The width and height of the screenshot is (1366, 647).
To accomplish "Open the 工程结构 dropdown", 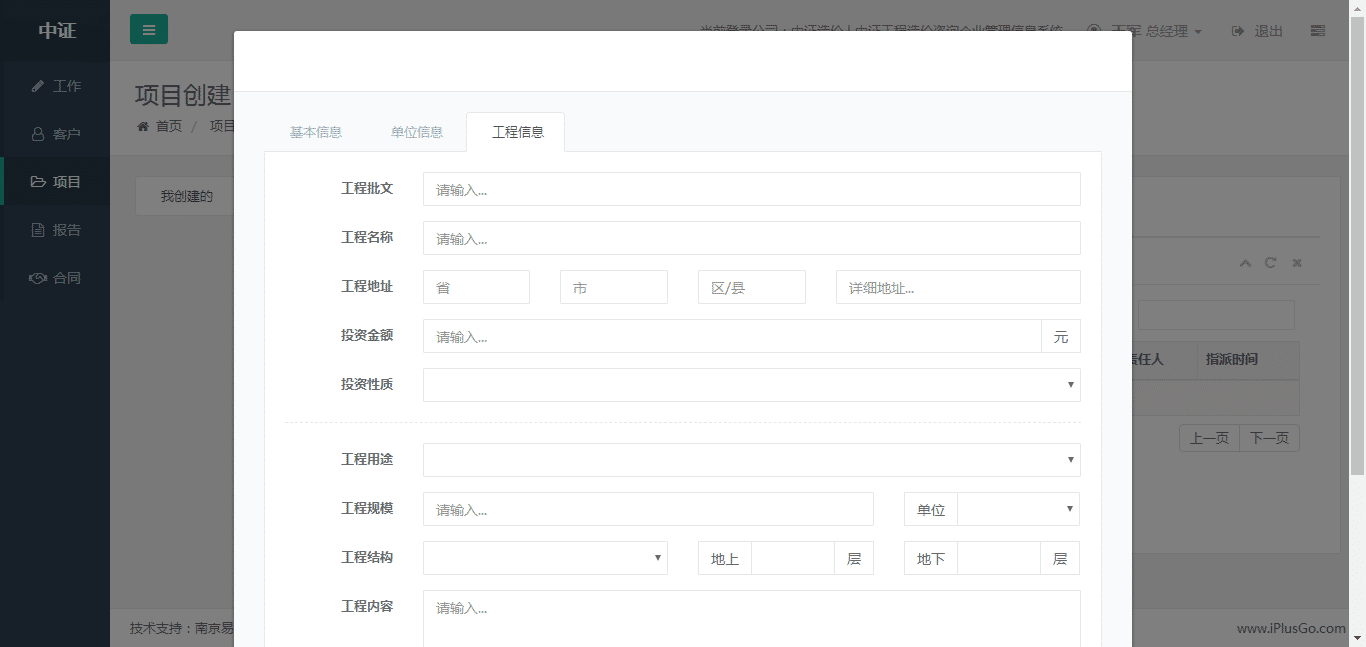I will click(545, 558).
